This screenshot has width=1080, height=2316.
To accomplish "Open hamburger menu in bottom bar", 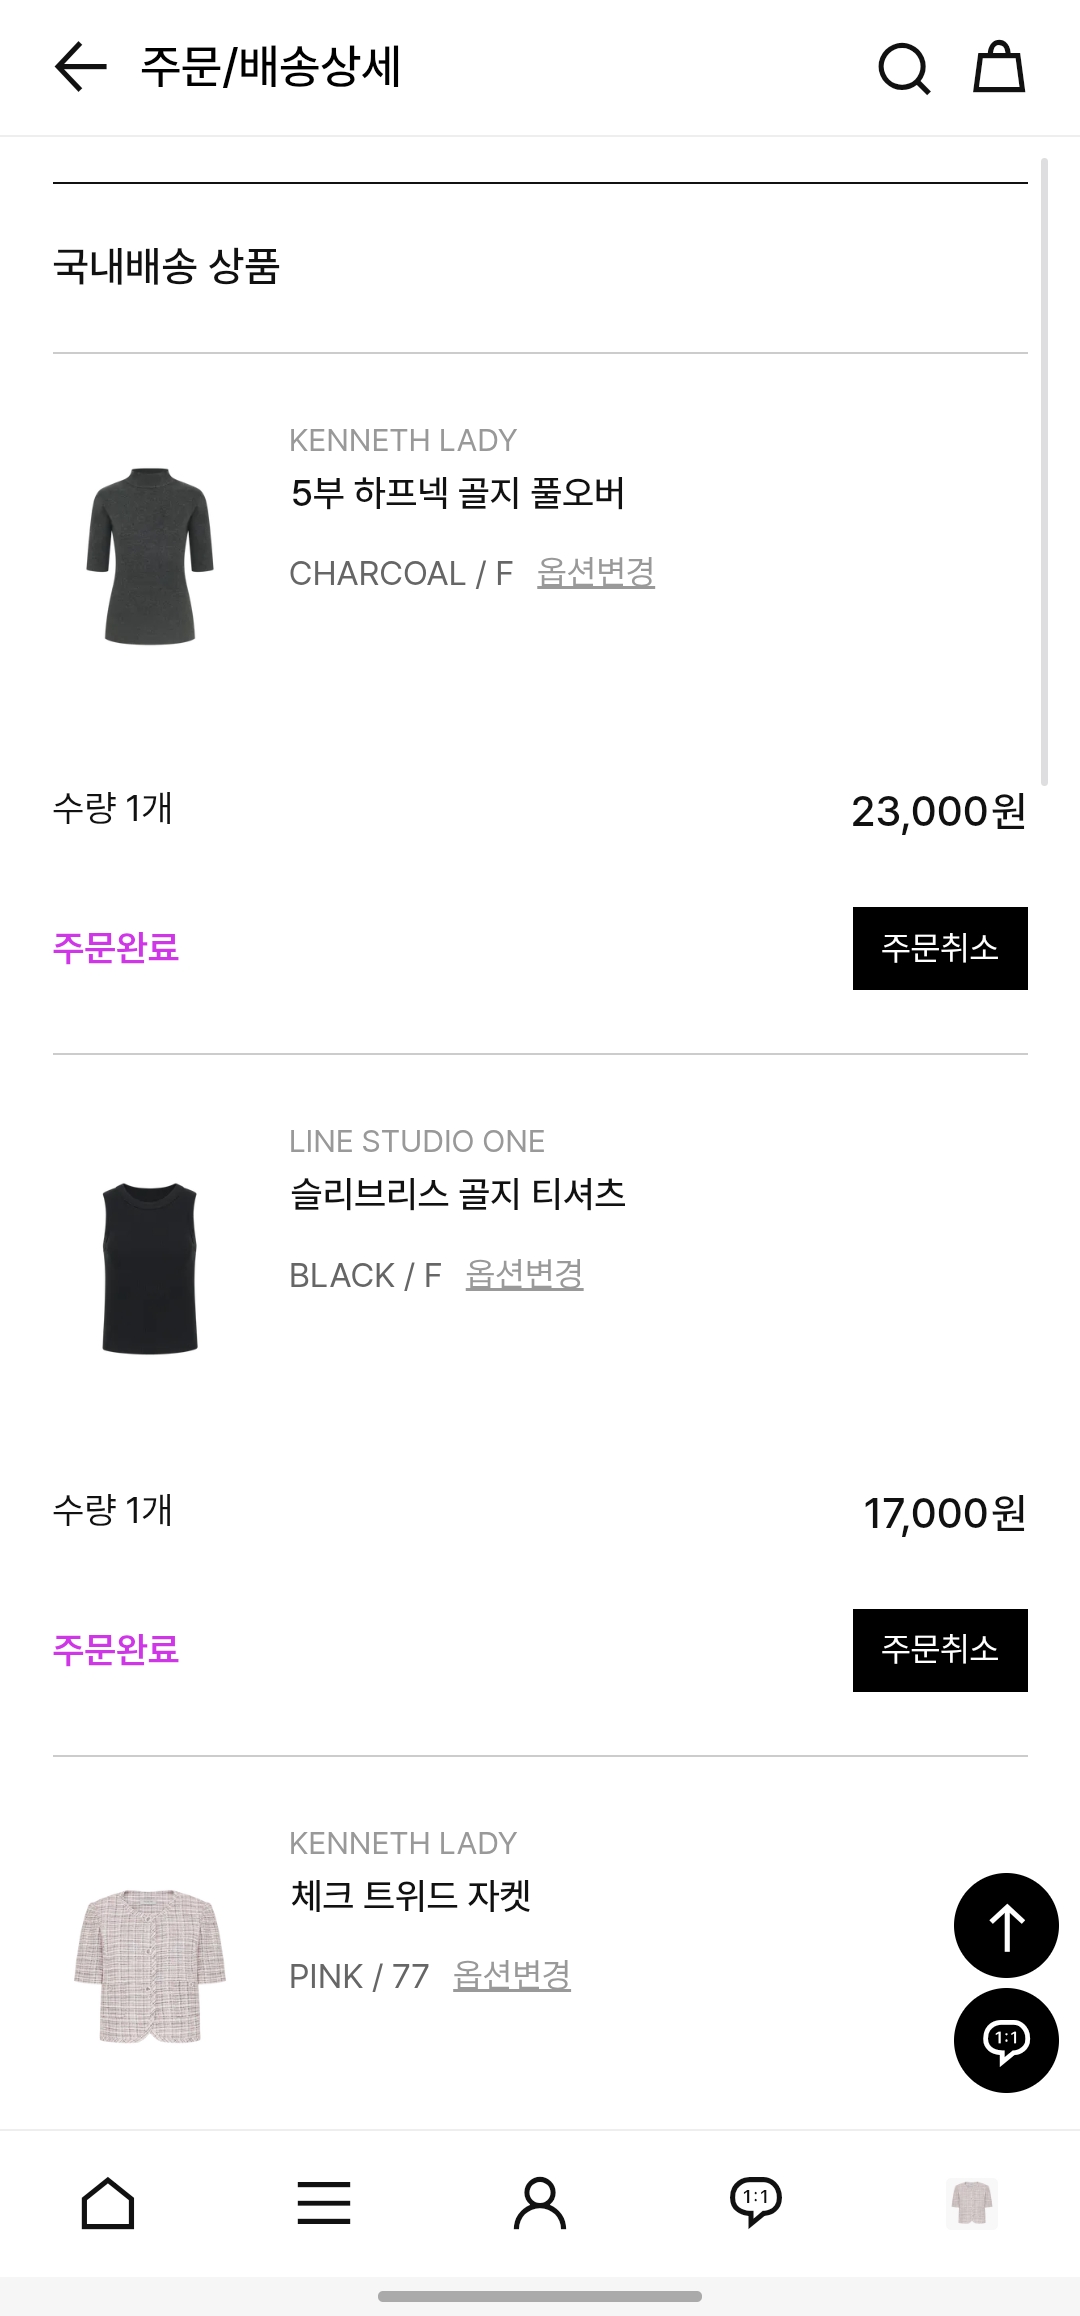I will [x=324, y=2203].
